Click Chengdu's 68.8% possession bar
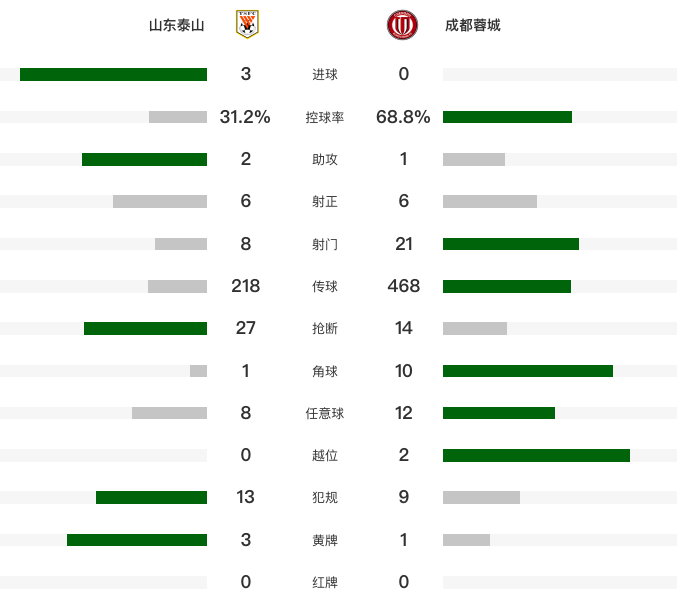Image resolution: width=692 pixels, height=599 pixels. point(508,117)
